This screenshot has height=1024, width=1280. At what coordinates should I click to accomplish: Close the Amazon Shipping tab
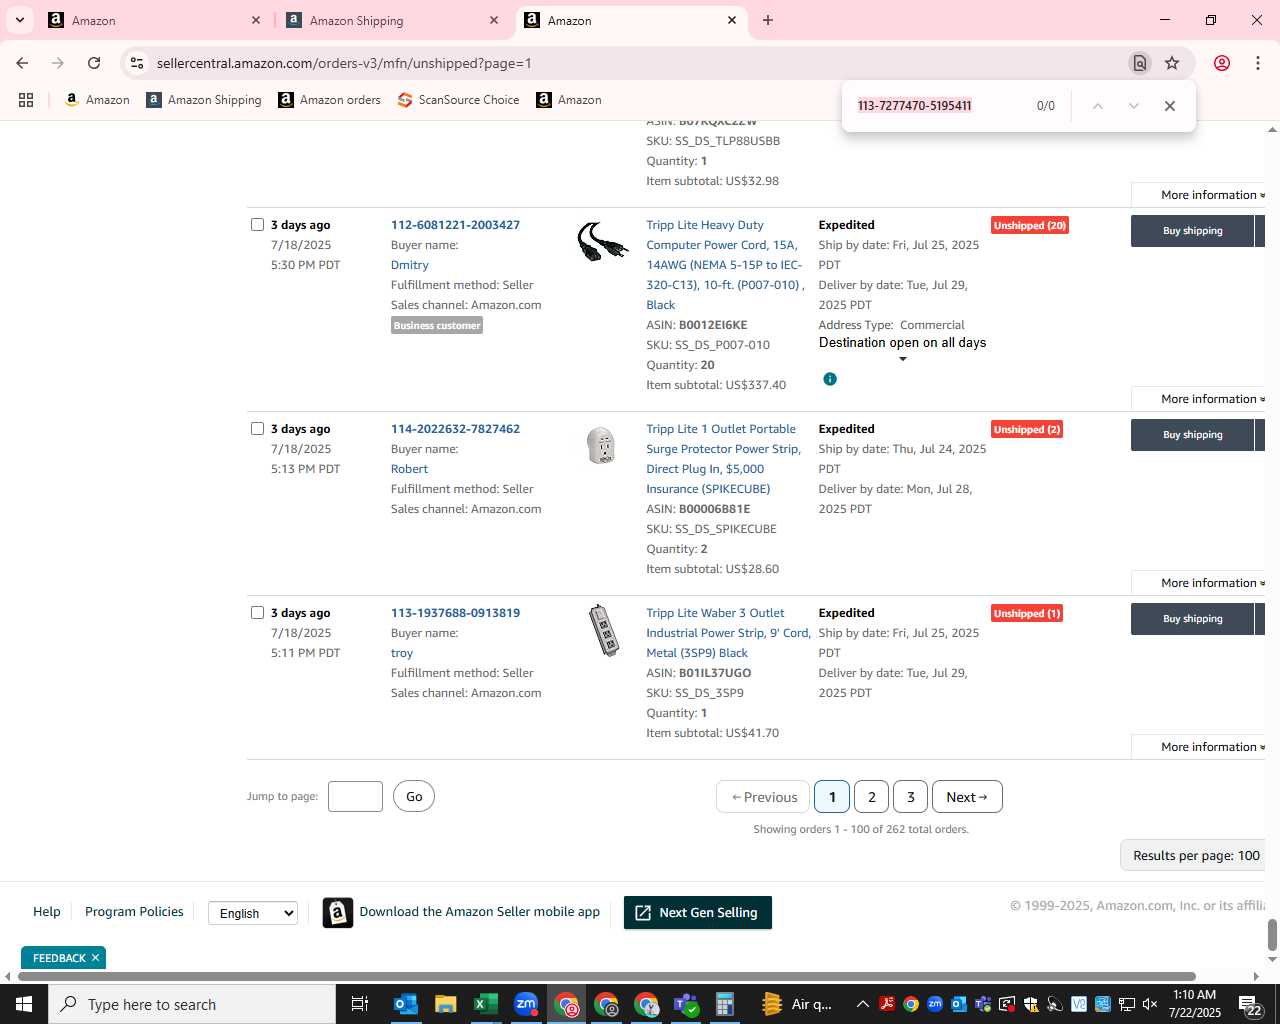coord(494,20)
